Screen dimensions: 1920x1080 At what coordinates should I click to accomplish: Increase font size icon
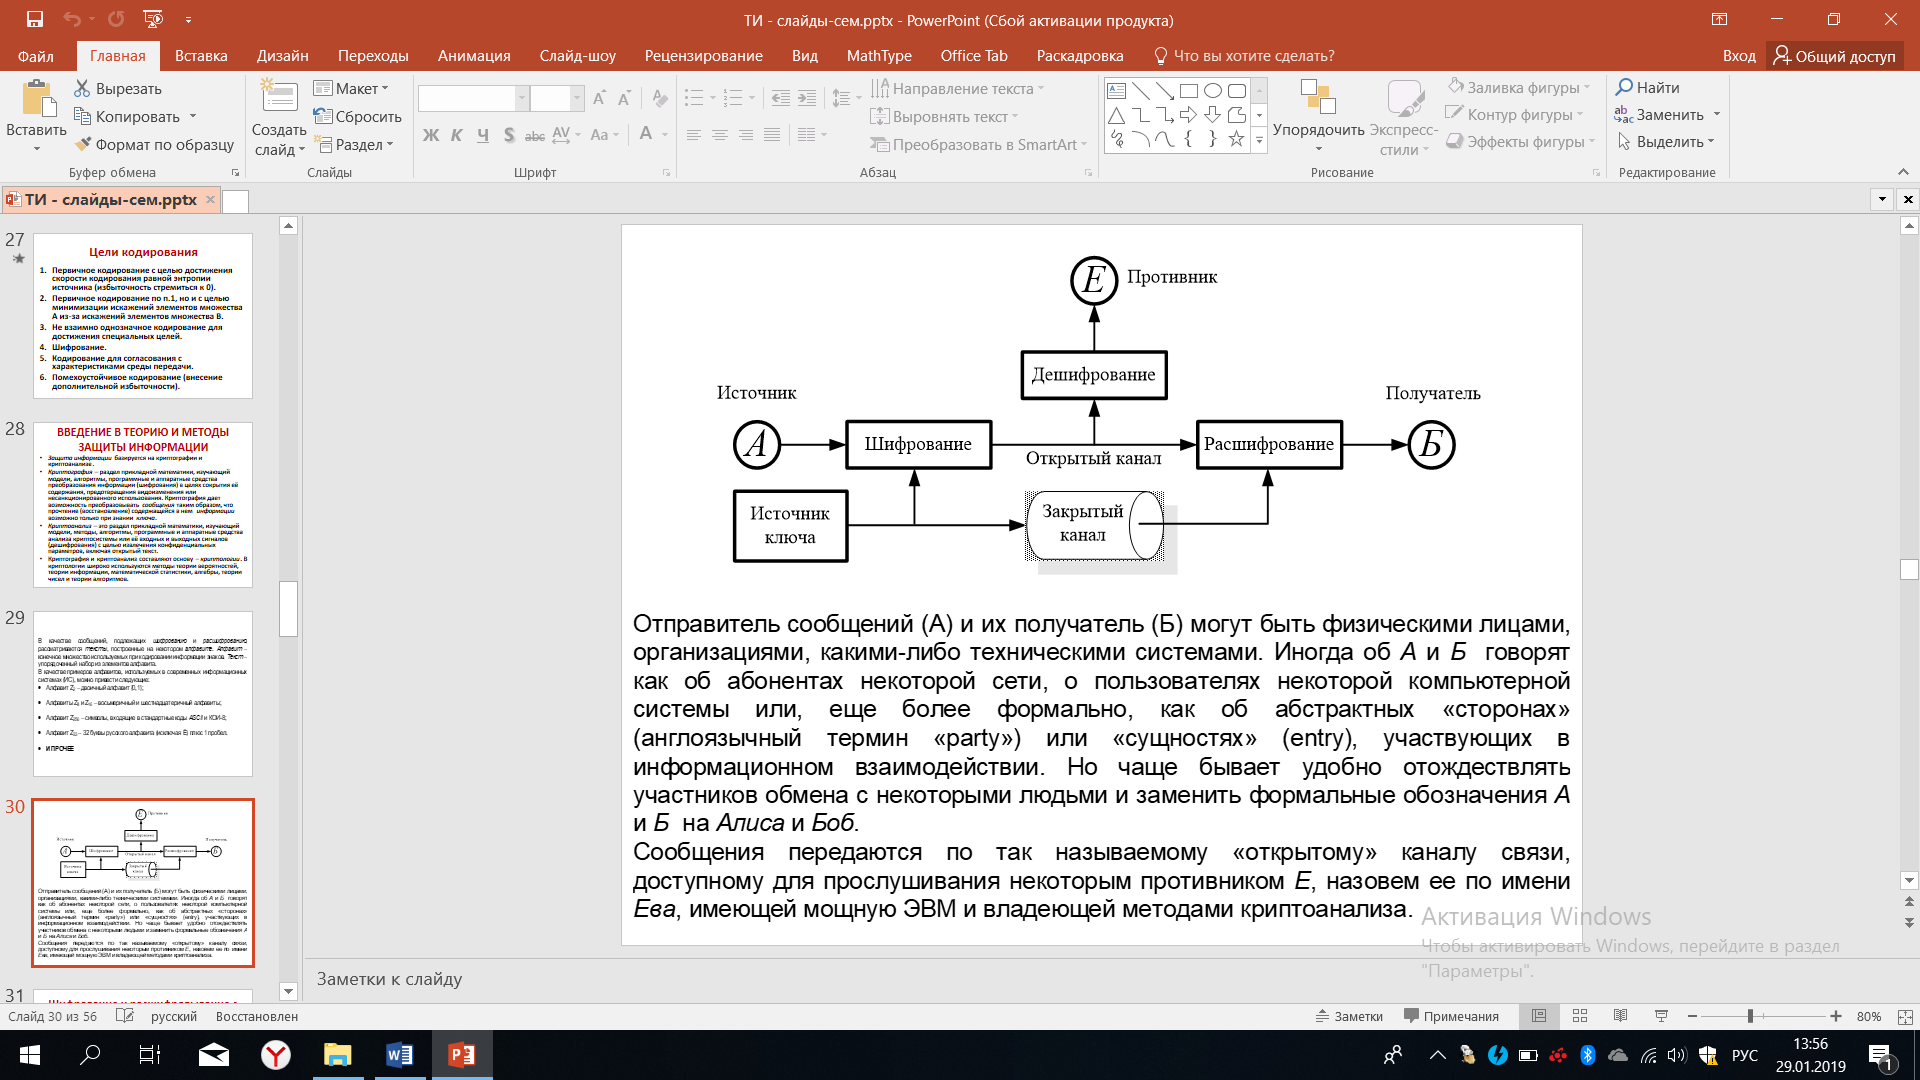tap(599, 98)
